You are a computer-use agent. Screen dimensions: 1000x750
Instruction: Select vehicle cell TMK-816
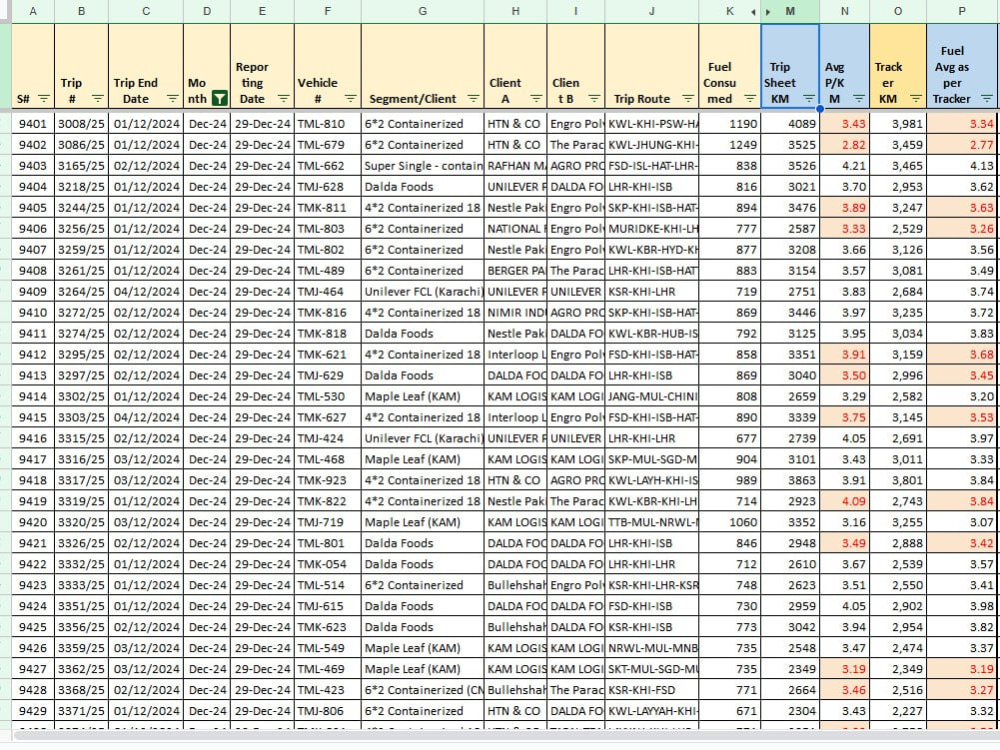(x=328, y=312)
